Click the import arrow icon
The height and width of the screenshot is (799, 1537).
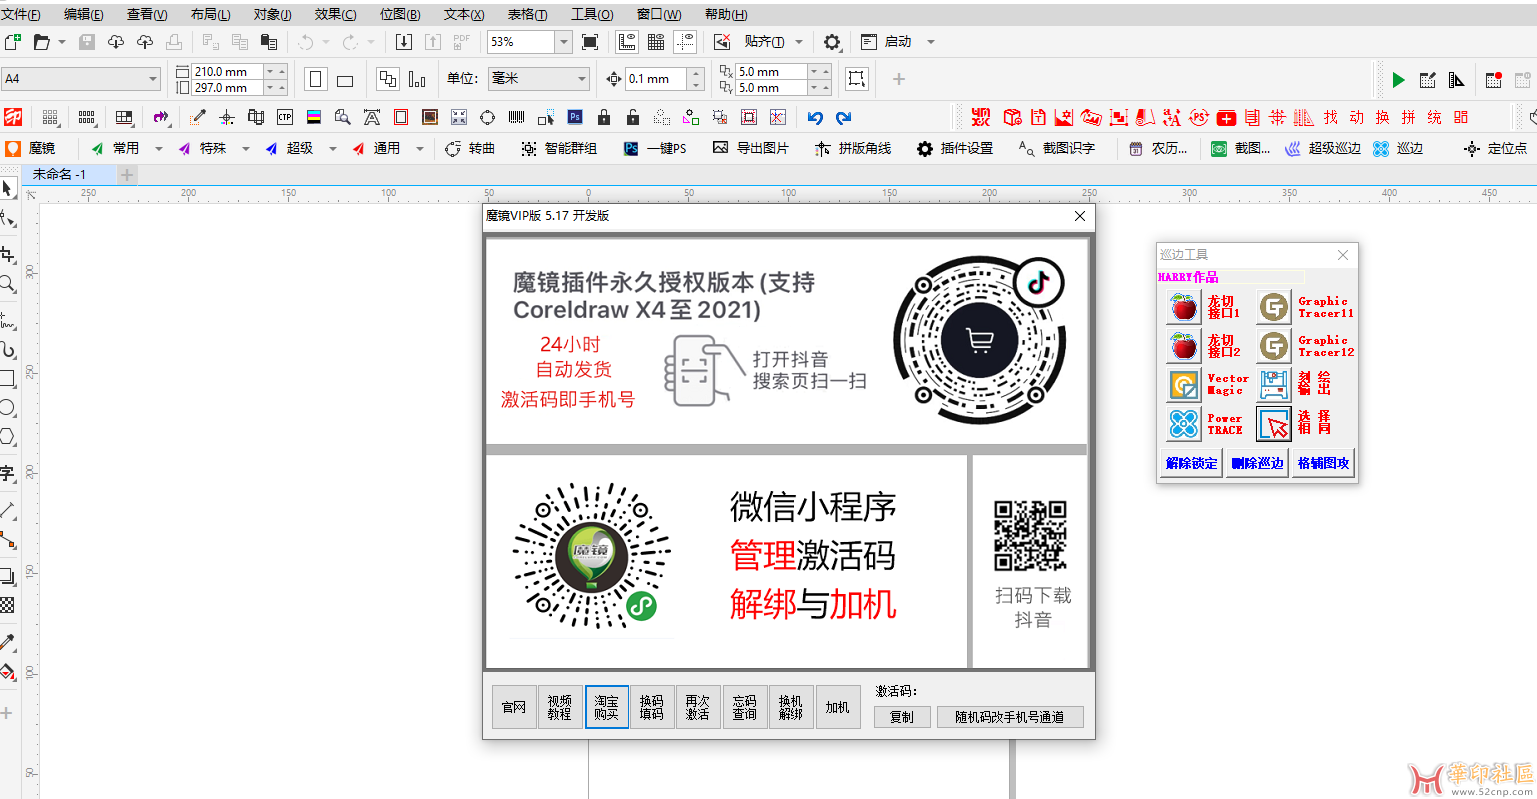point(404,42)
